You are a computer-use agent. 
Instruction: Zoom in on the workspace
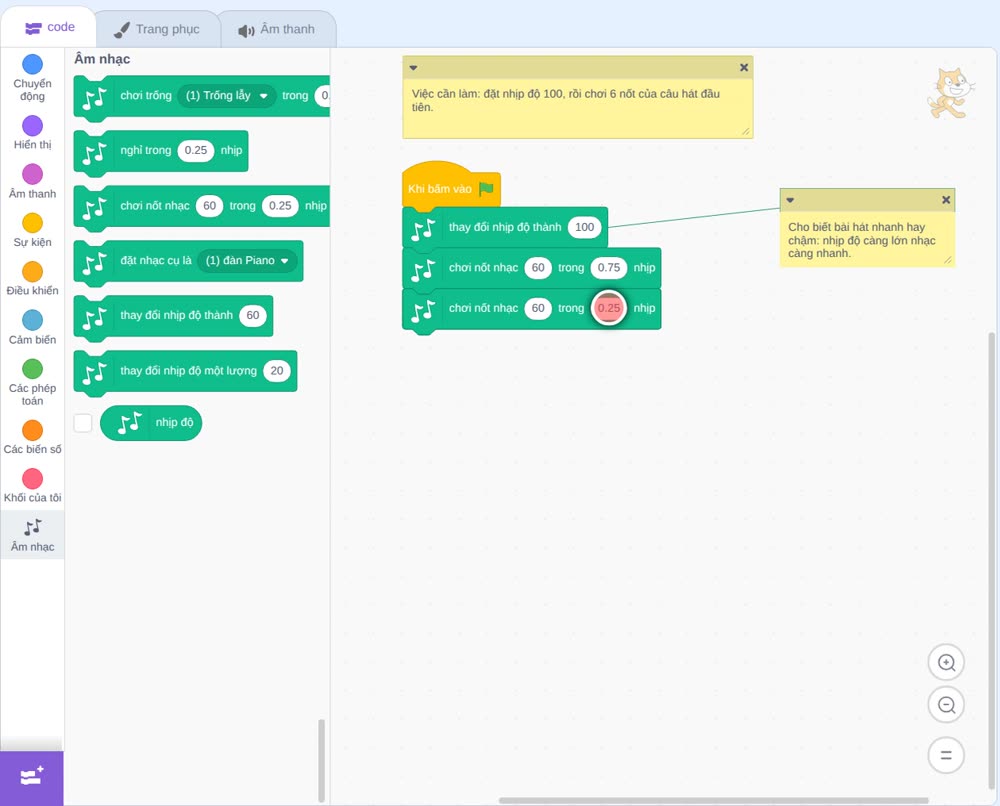pyautogui.click(x=946, y=663)
